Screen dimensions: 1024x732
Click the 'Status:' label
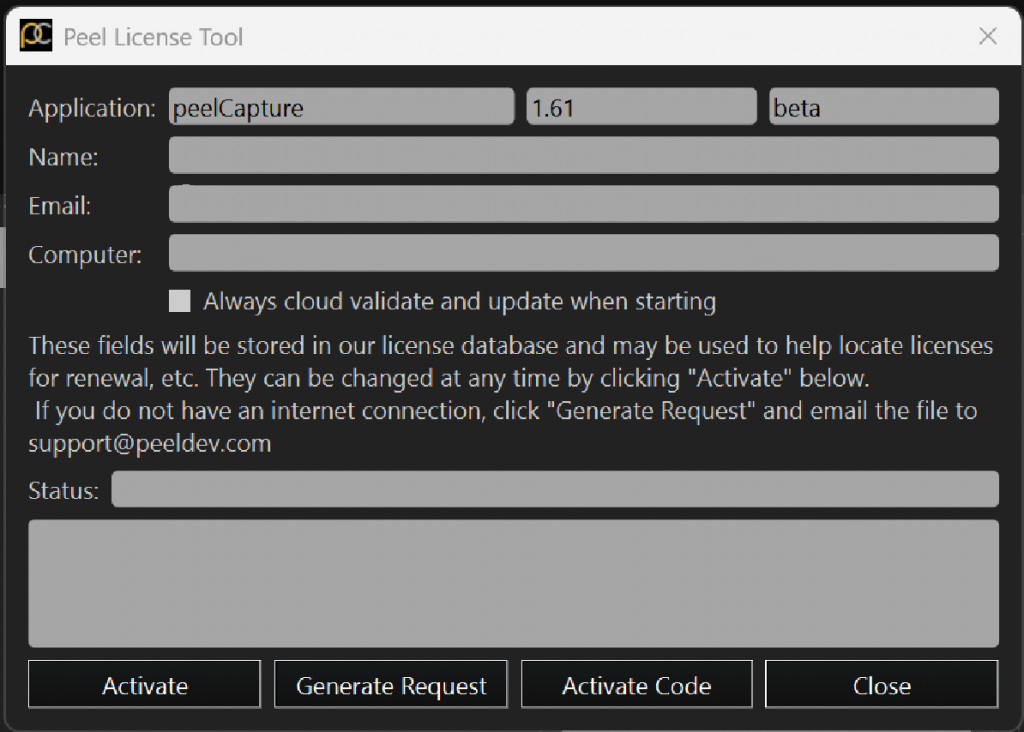pos(63,490)
